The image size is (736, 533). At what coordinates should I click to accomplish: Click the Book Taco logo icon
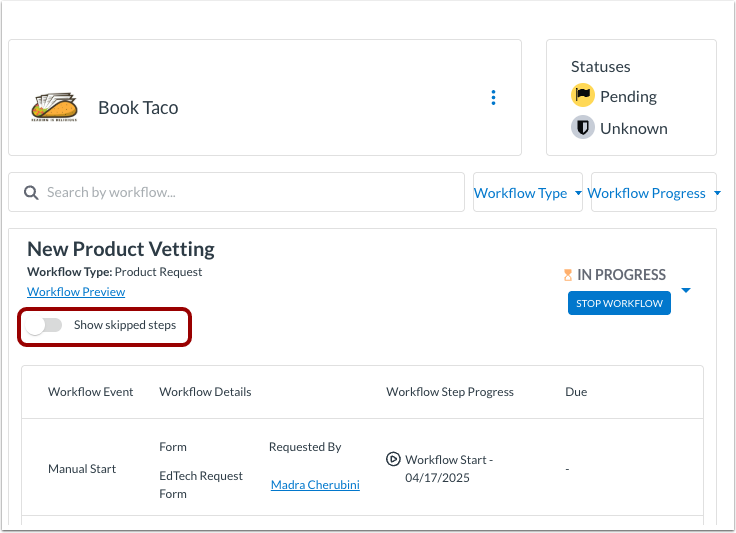point(55,107)
